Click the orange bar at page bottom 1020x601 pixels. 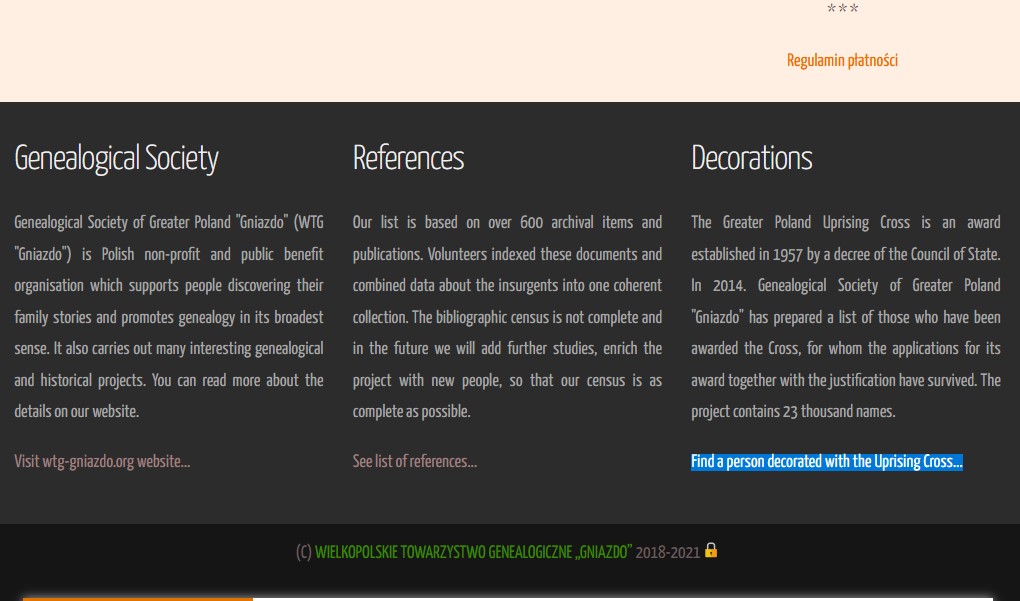click(138, 598)
